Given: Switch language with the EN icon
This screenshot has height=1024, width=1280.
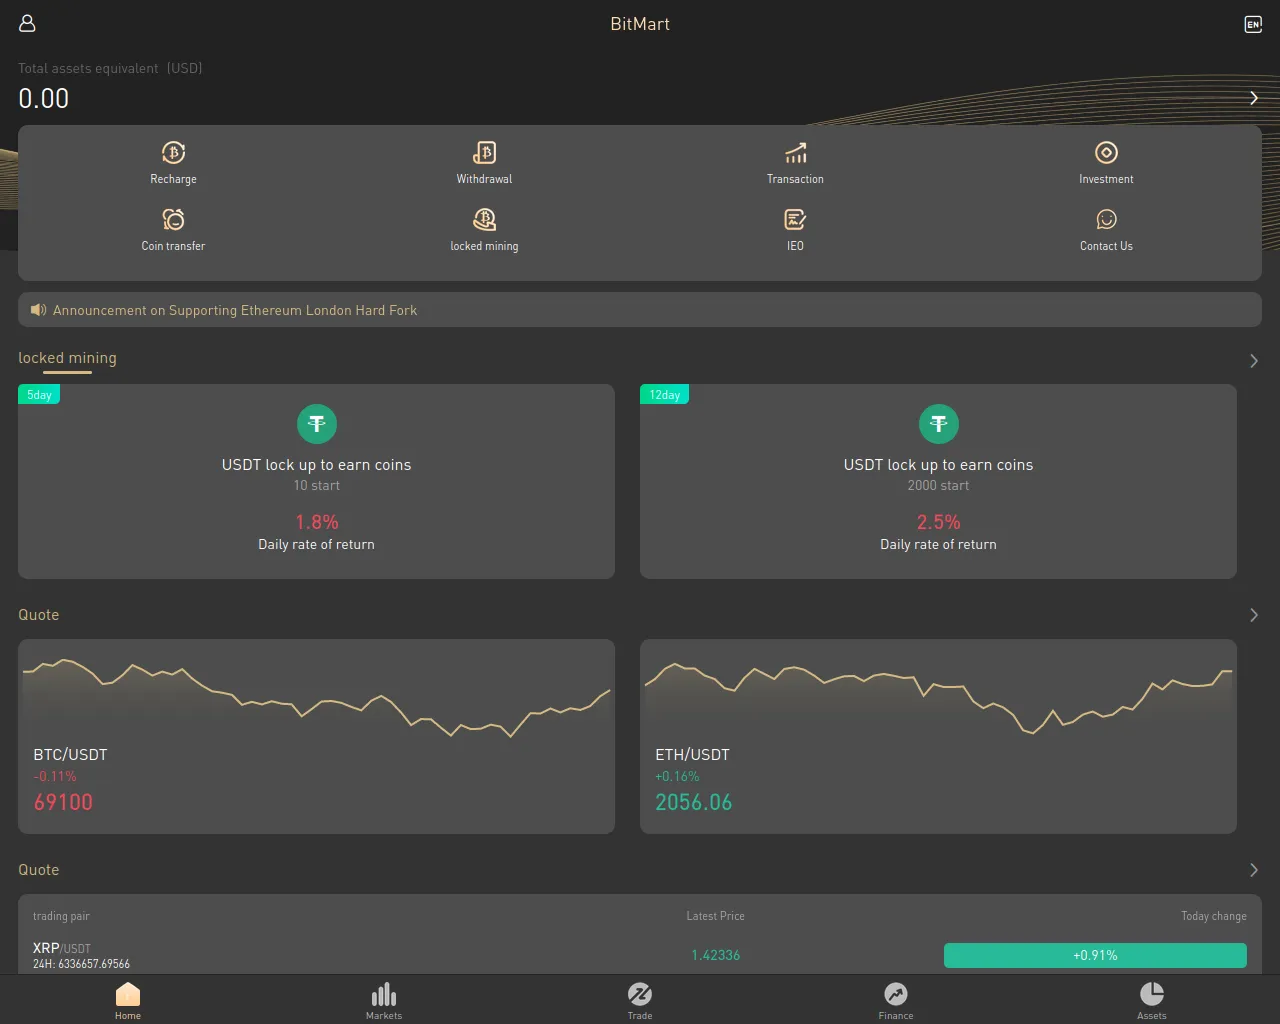Looking at the screenshot, I should click(x=1253, y=24).
